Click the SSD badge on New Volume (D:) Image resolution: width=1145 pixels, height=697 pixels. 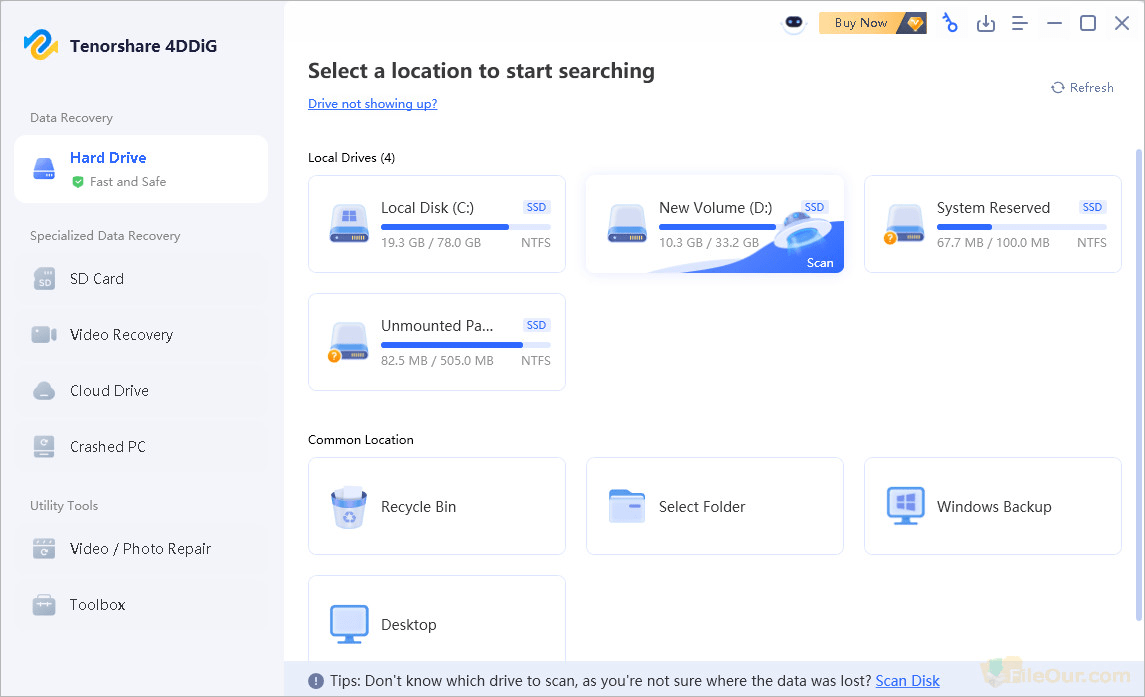814,207
